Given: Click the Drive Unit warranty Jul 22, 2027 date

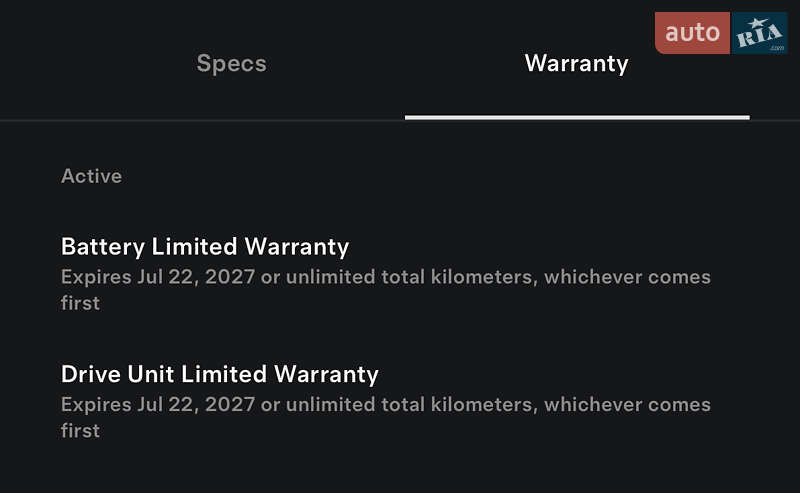Looking at the screenshot, I should click(196, 405).
